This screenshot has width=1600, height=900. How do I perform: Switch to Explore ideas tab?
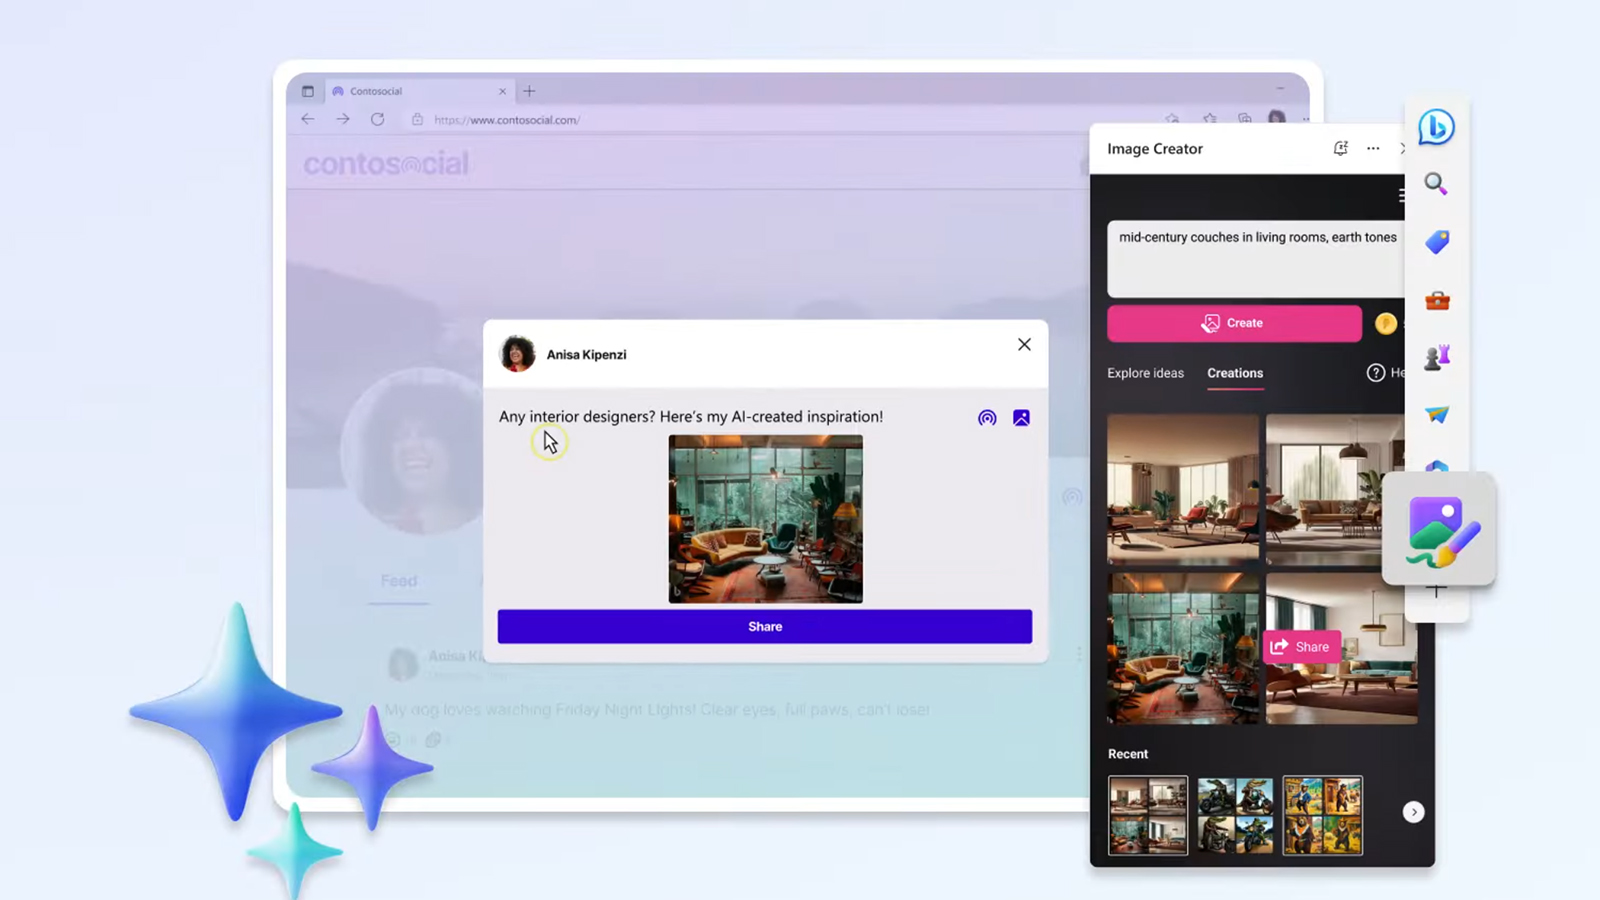click(x=1145, y=373)
